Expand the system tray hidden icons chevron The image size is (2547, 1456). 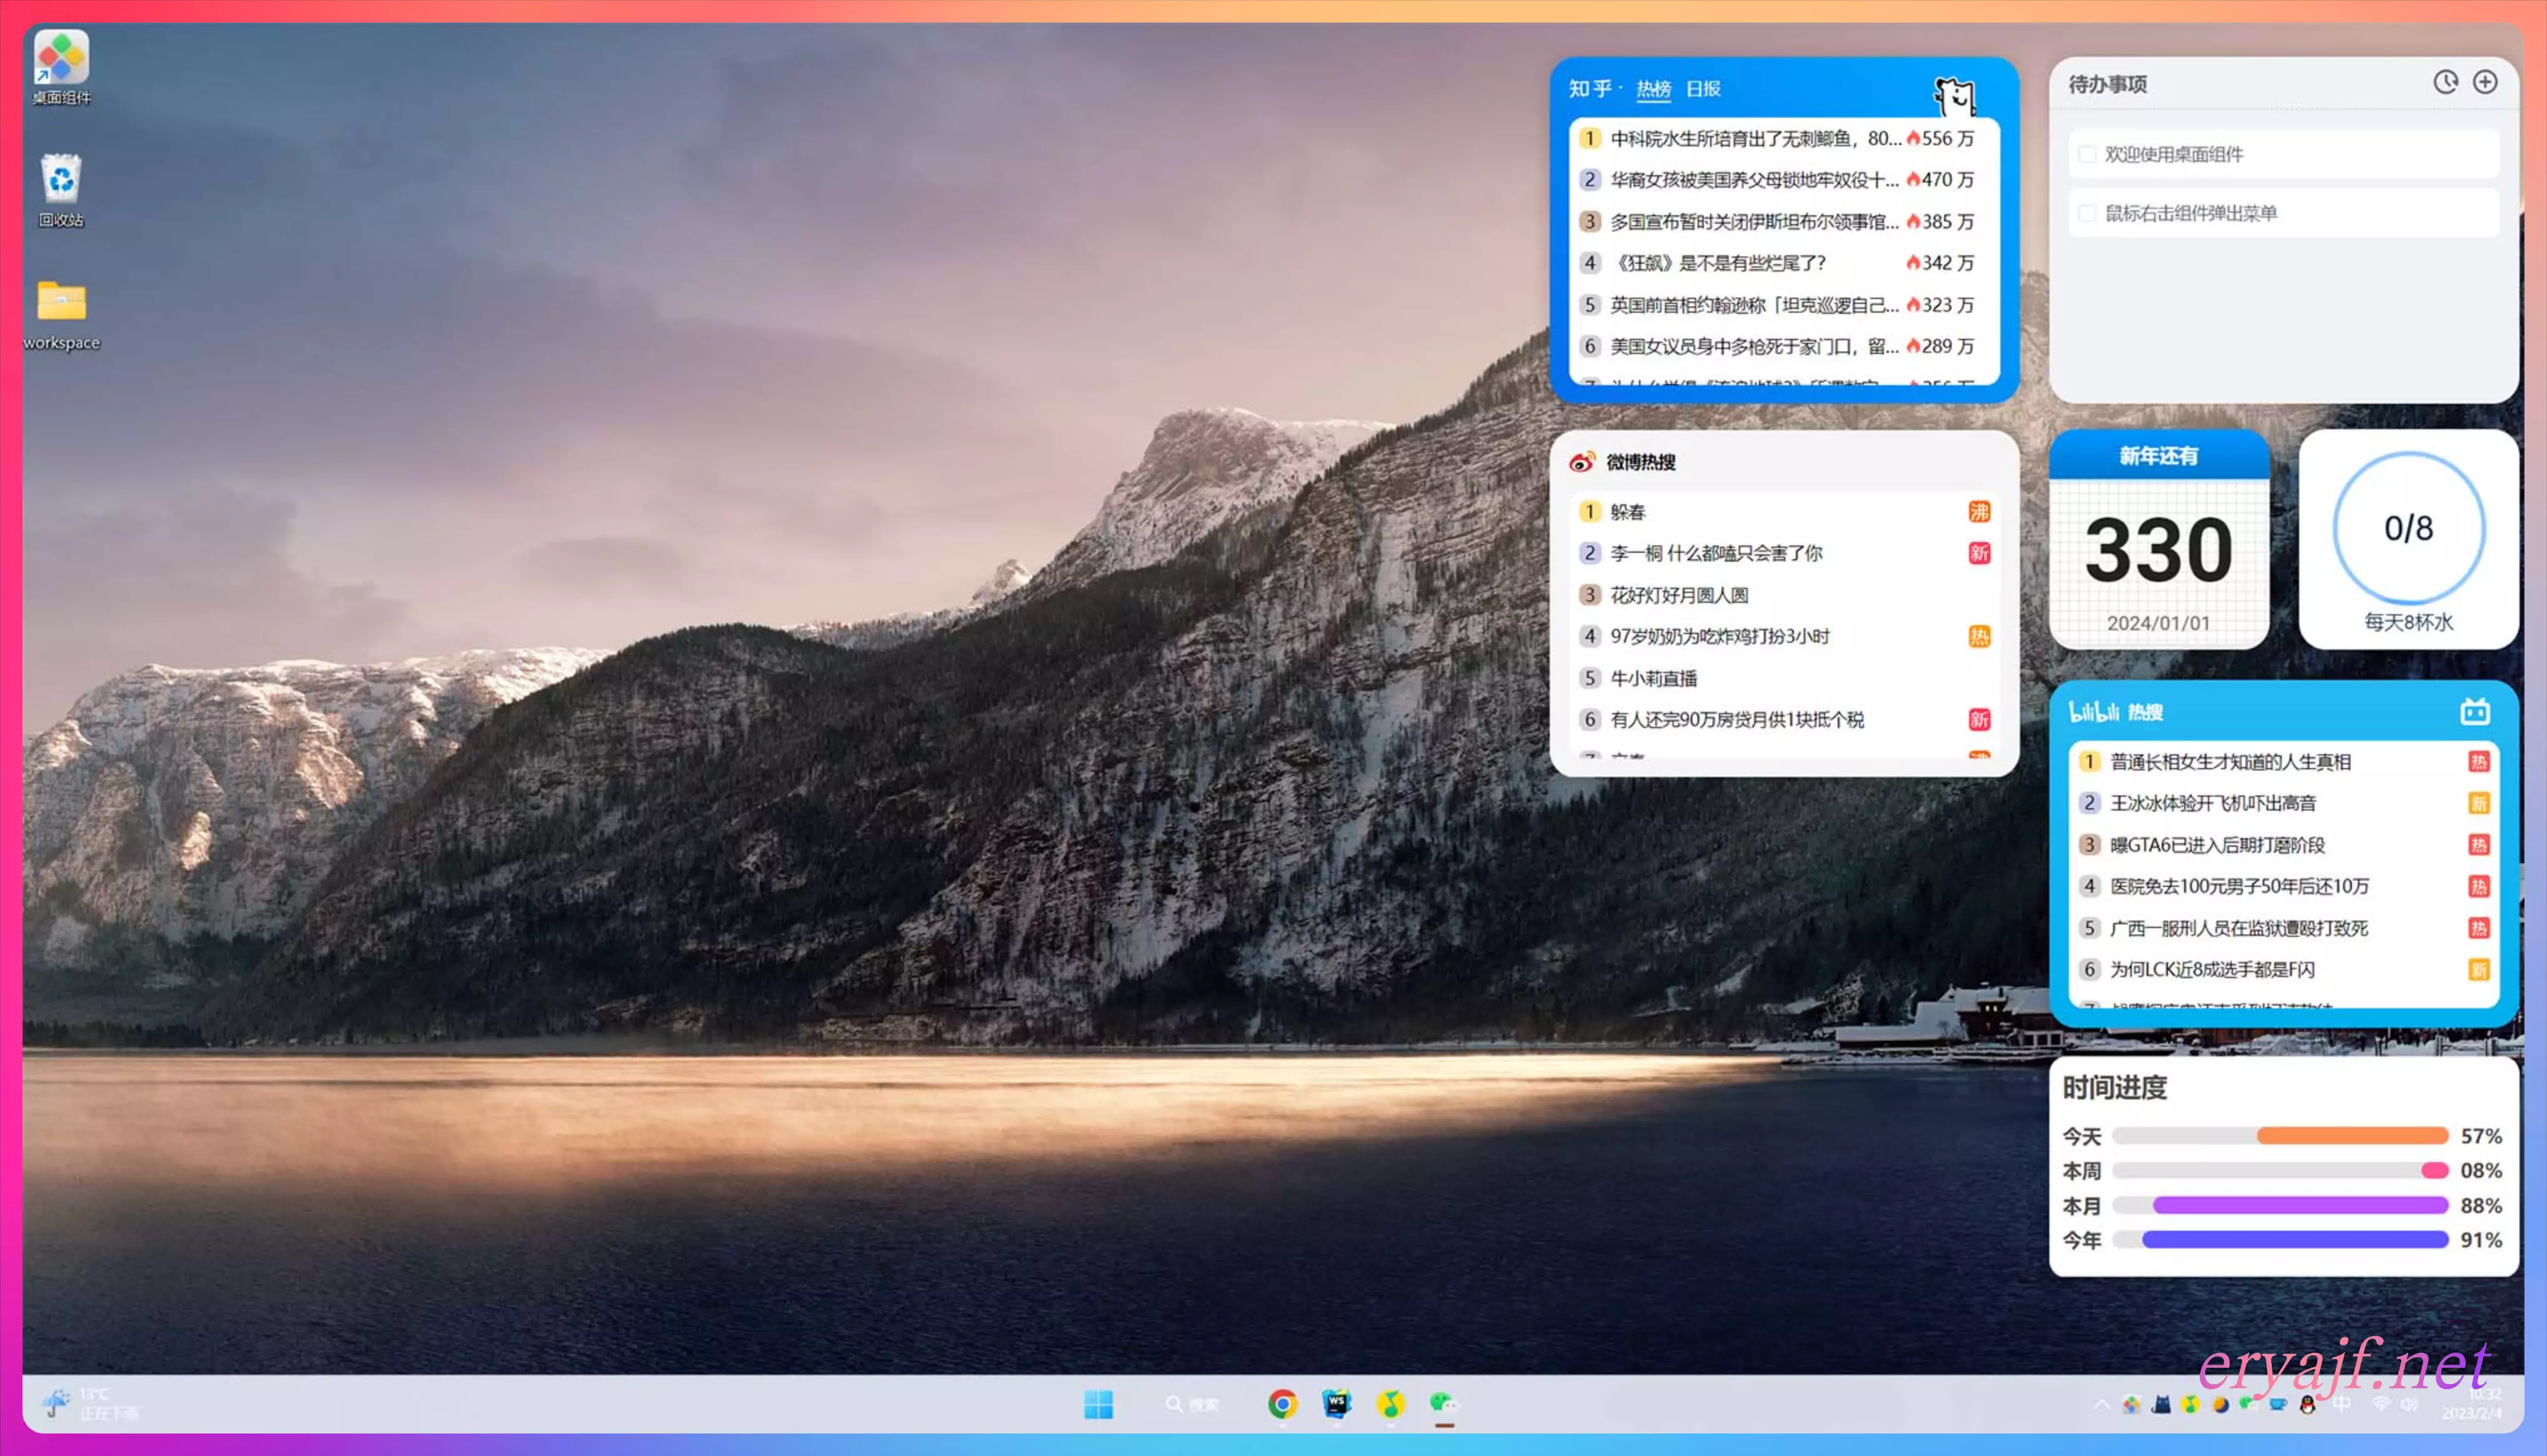tap(2101, 1404)
